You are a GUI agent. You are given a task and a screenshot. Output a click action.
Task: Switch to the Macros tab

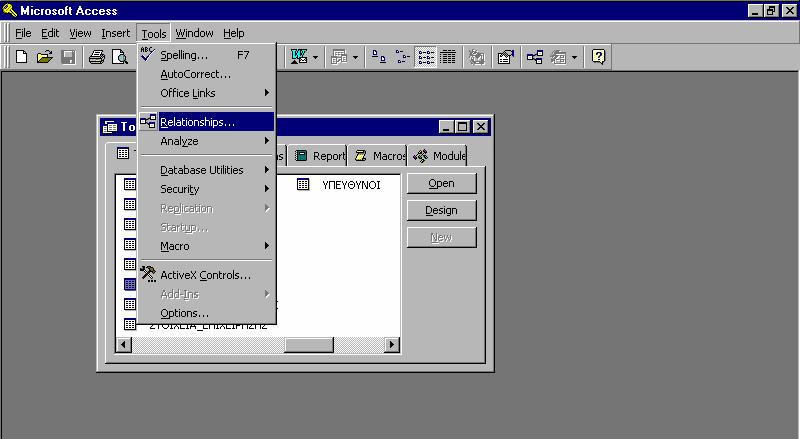point(378,156)
